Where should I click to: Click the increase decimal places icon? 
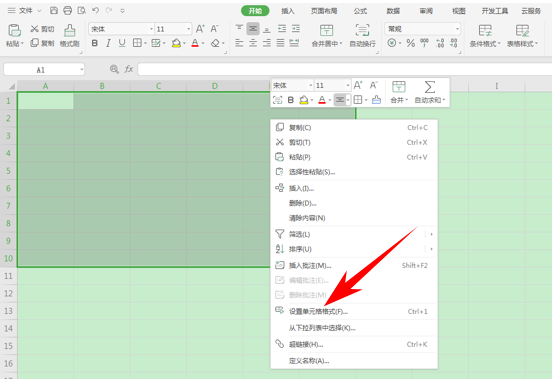click(x=440, y=43)
